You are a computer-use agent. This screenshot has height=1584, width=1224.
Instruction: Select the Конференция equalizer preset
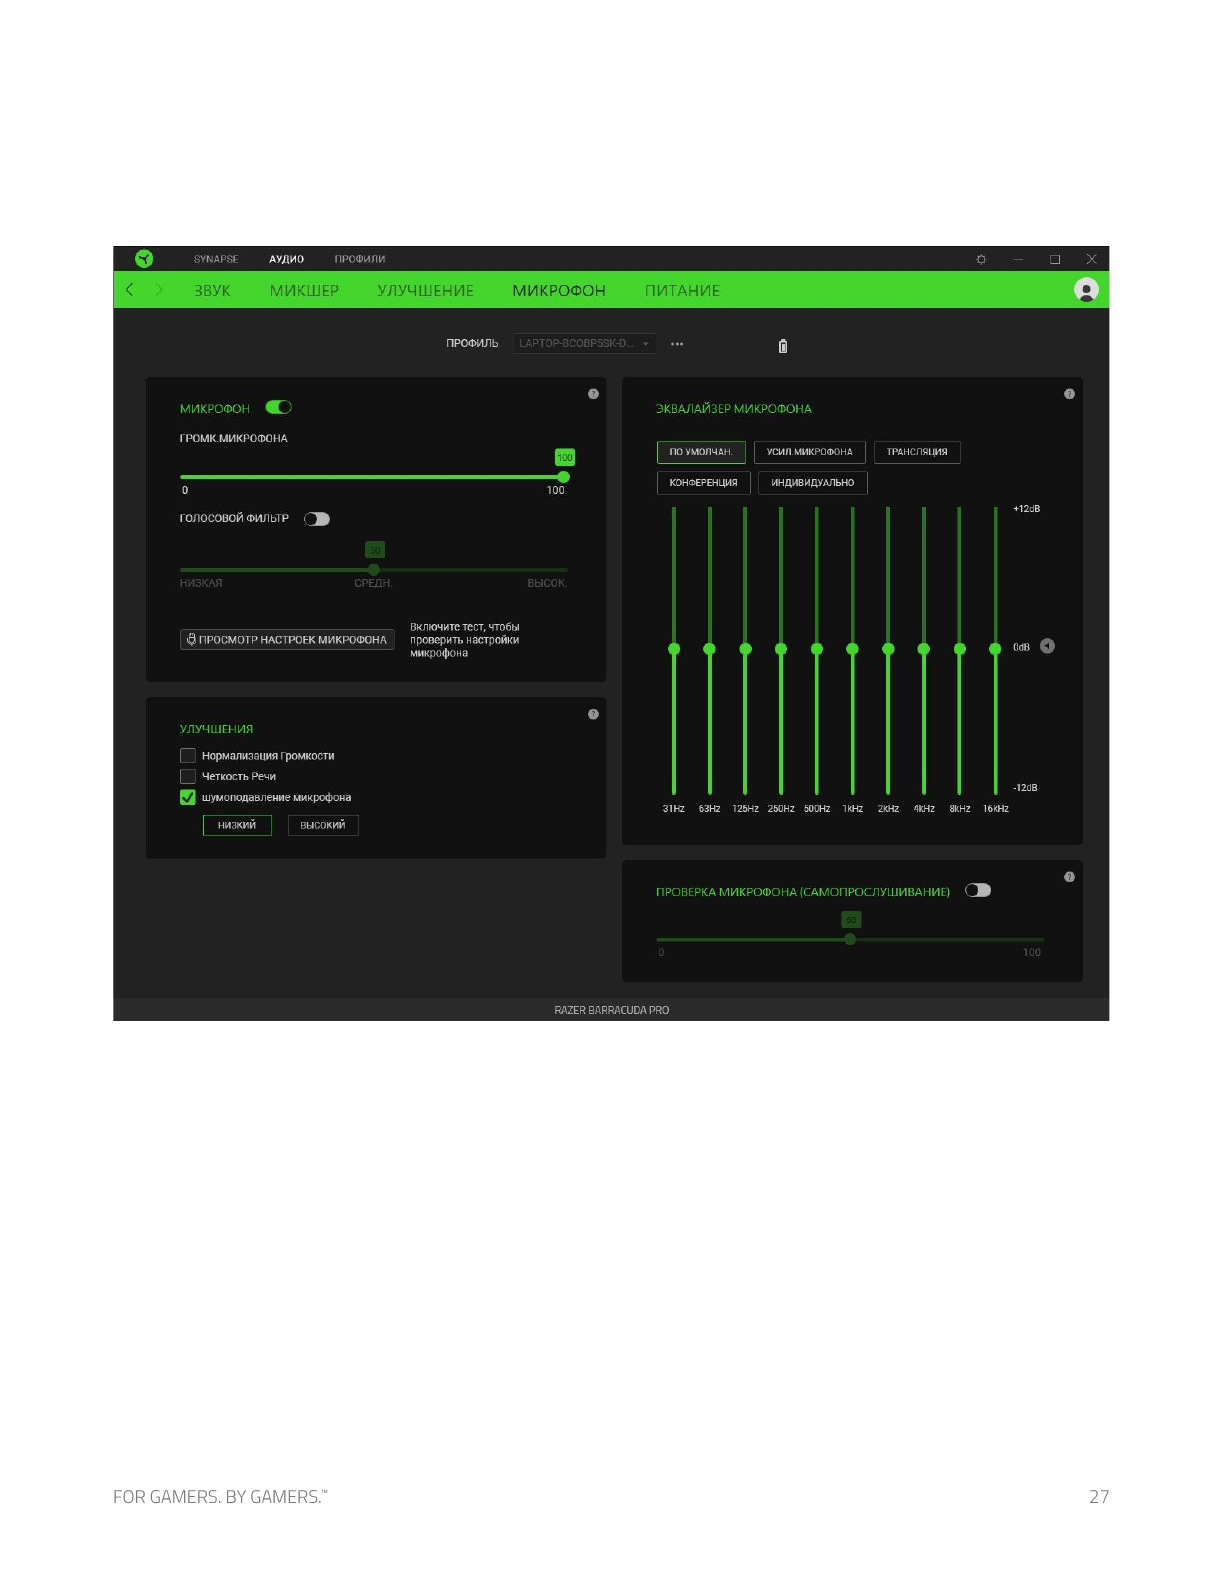click(x=703, y=483)
